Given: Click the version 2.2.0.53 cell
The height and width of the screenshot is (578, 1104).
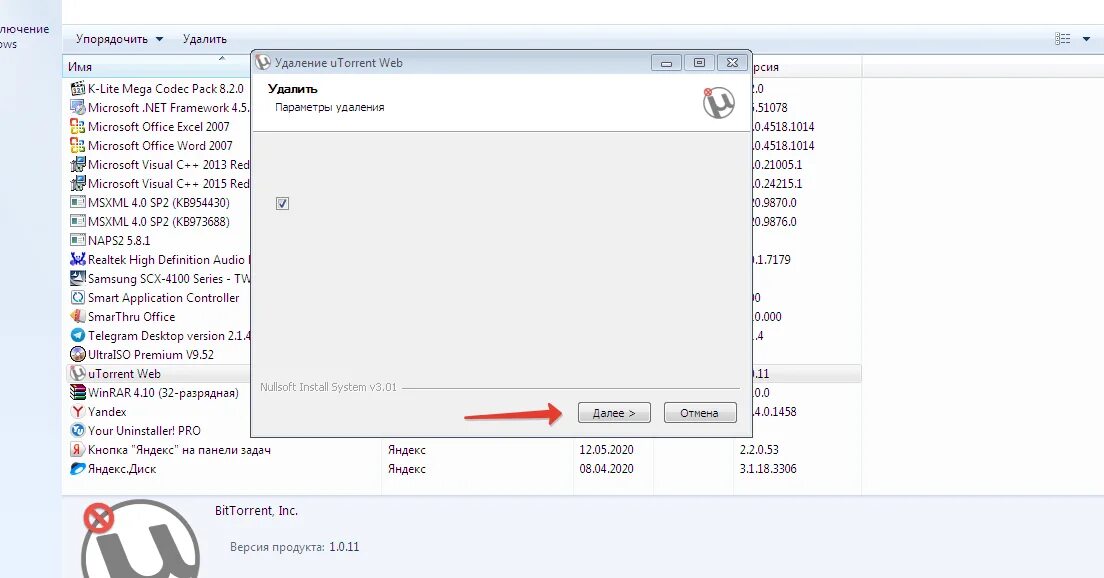Looking at the screenshot, I should pyautogui.click(x=759, y=450).
